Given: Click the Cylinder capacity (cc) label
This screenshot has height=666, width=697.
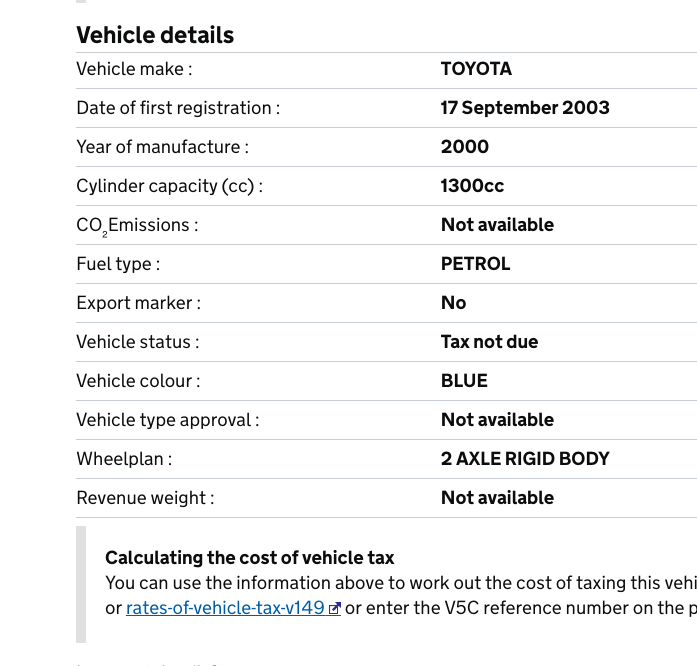Looking at the screenshot, I should tap(169, 186).
